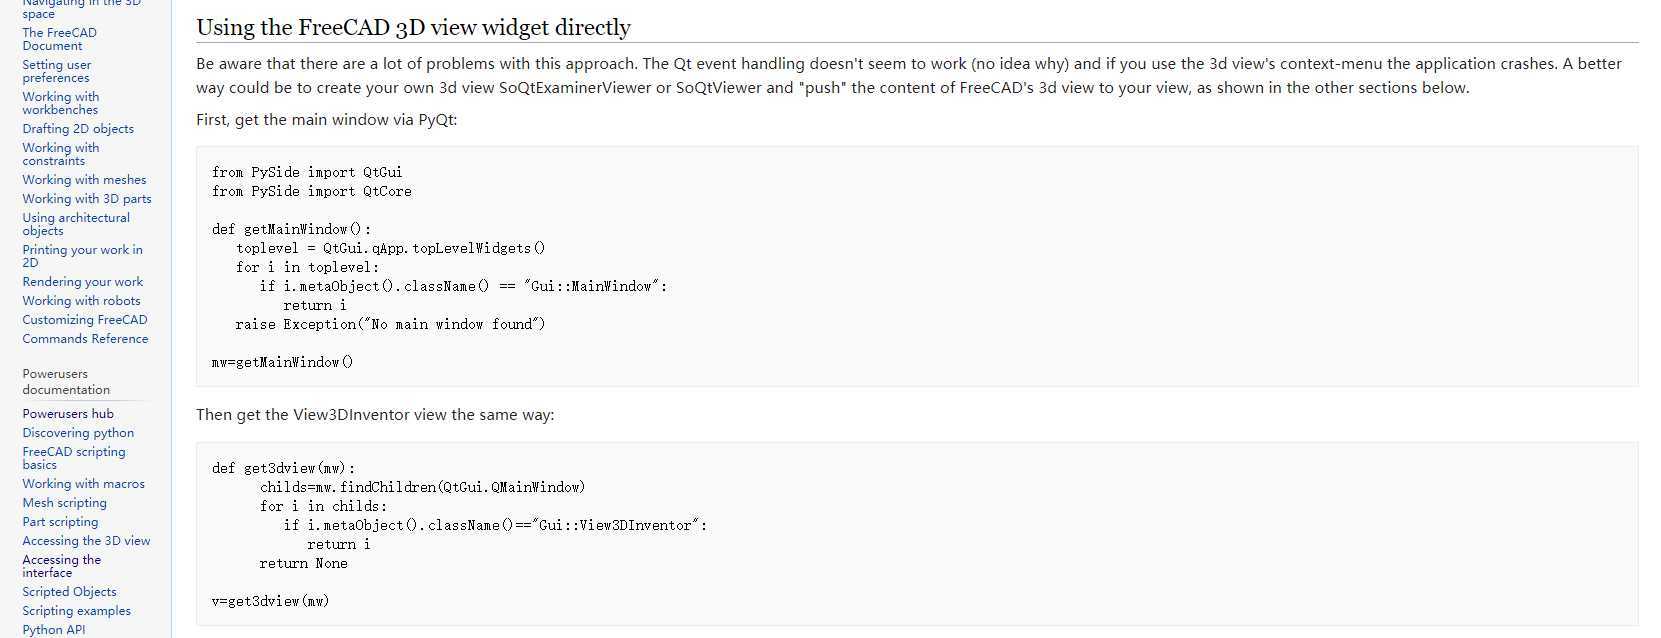Select Accessing the 3D view link
Viewport: 1661px width, 638px height.
coord(86,541)
